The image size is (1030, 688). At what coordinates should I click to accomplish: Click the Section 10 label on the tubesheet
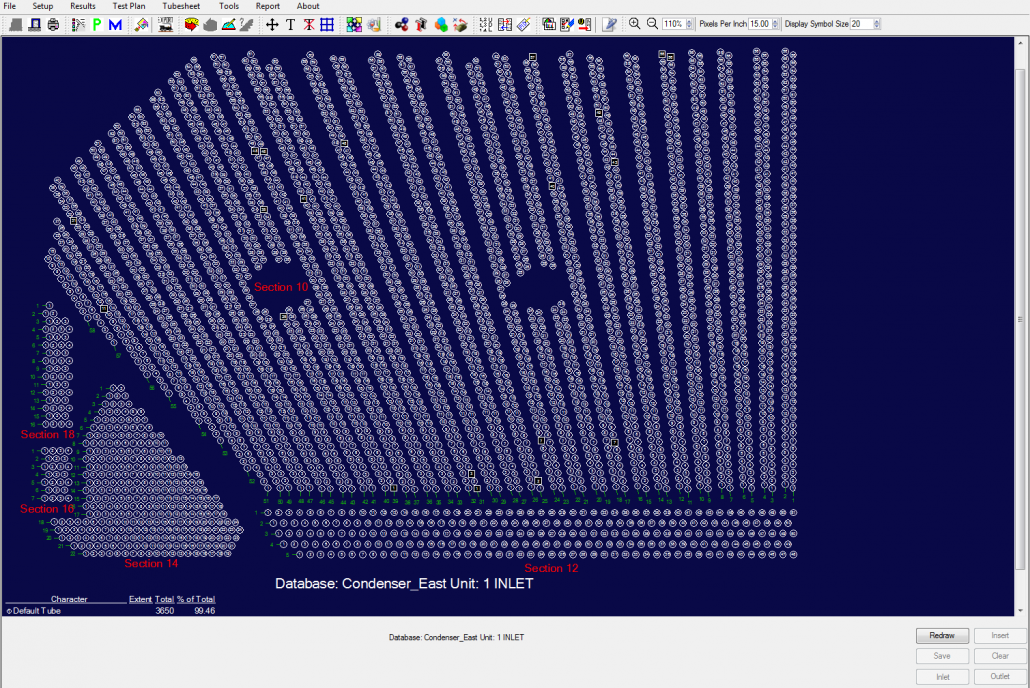[281, 288]
